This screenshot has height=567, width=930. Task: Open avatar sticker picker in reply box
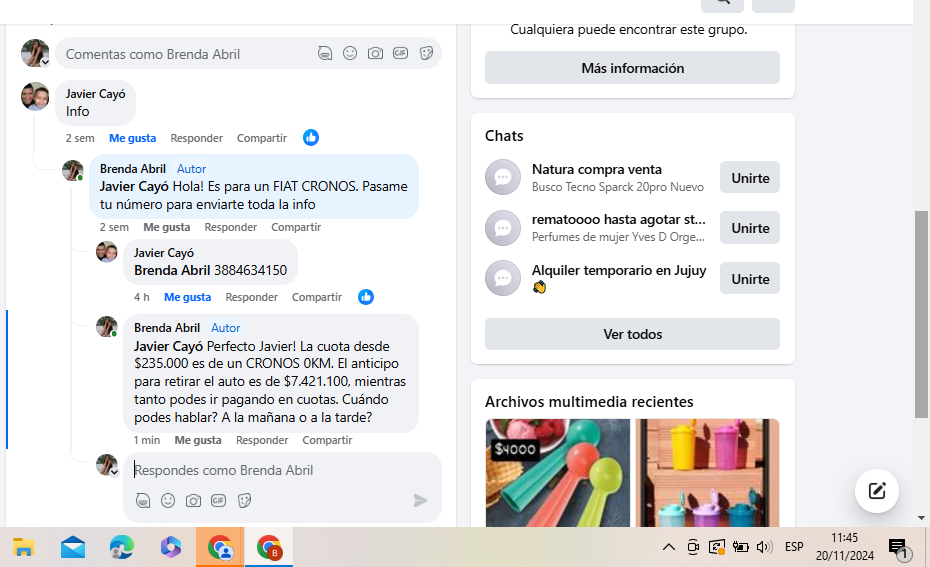coord(143,501)
